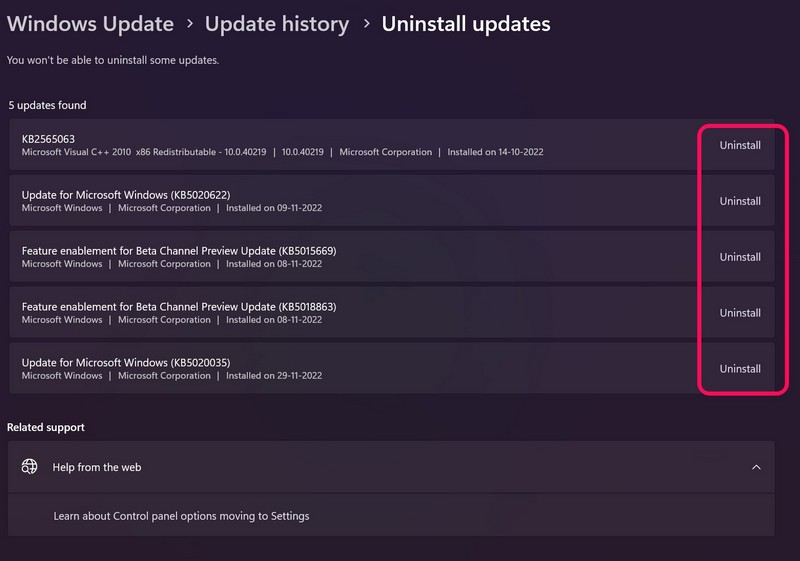Select the Feature enablement (KB5015669) title text
The height and width of the screenshot is (561, 800).
click(x=178, y=250)
